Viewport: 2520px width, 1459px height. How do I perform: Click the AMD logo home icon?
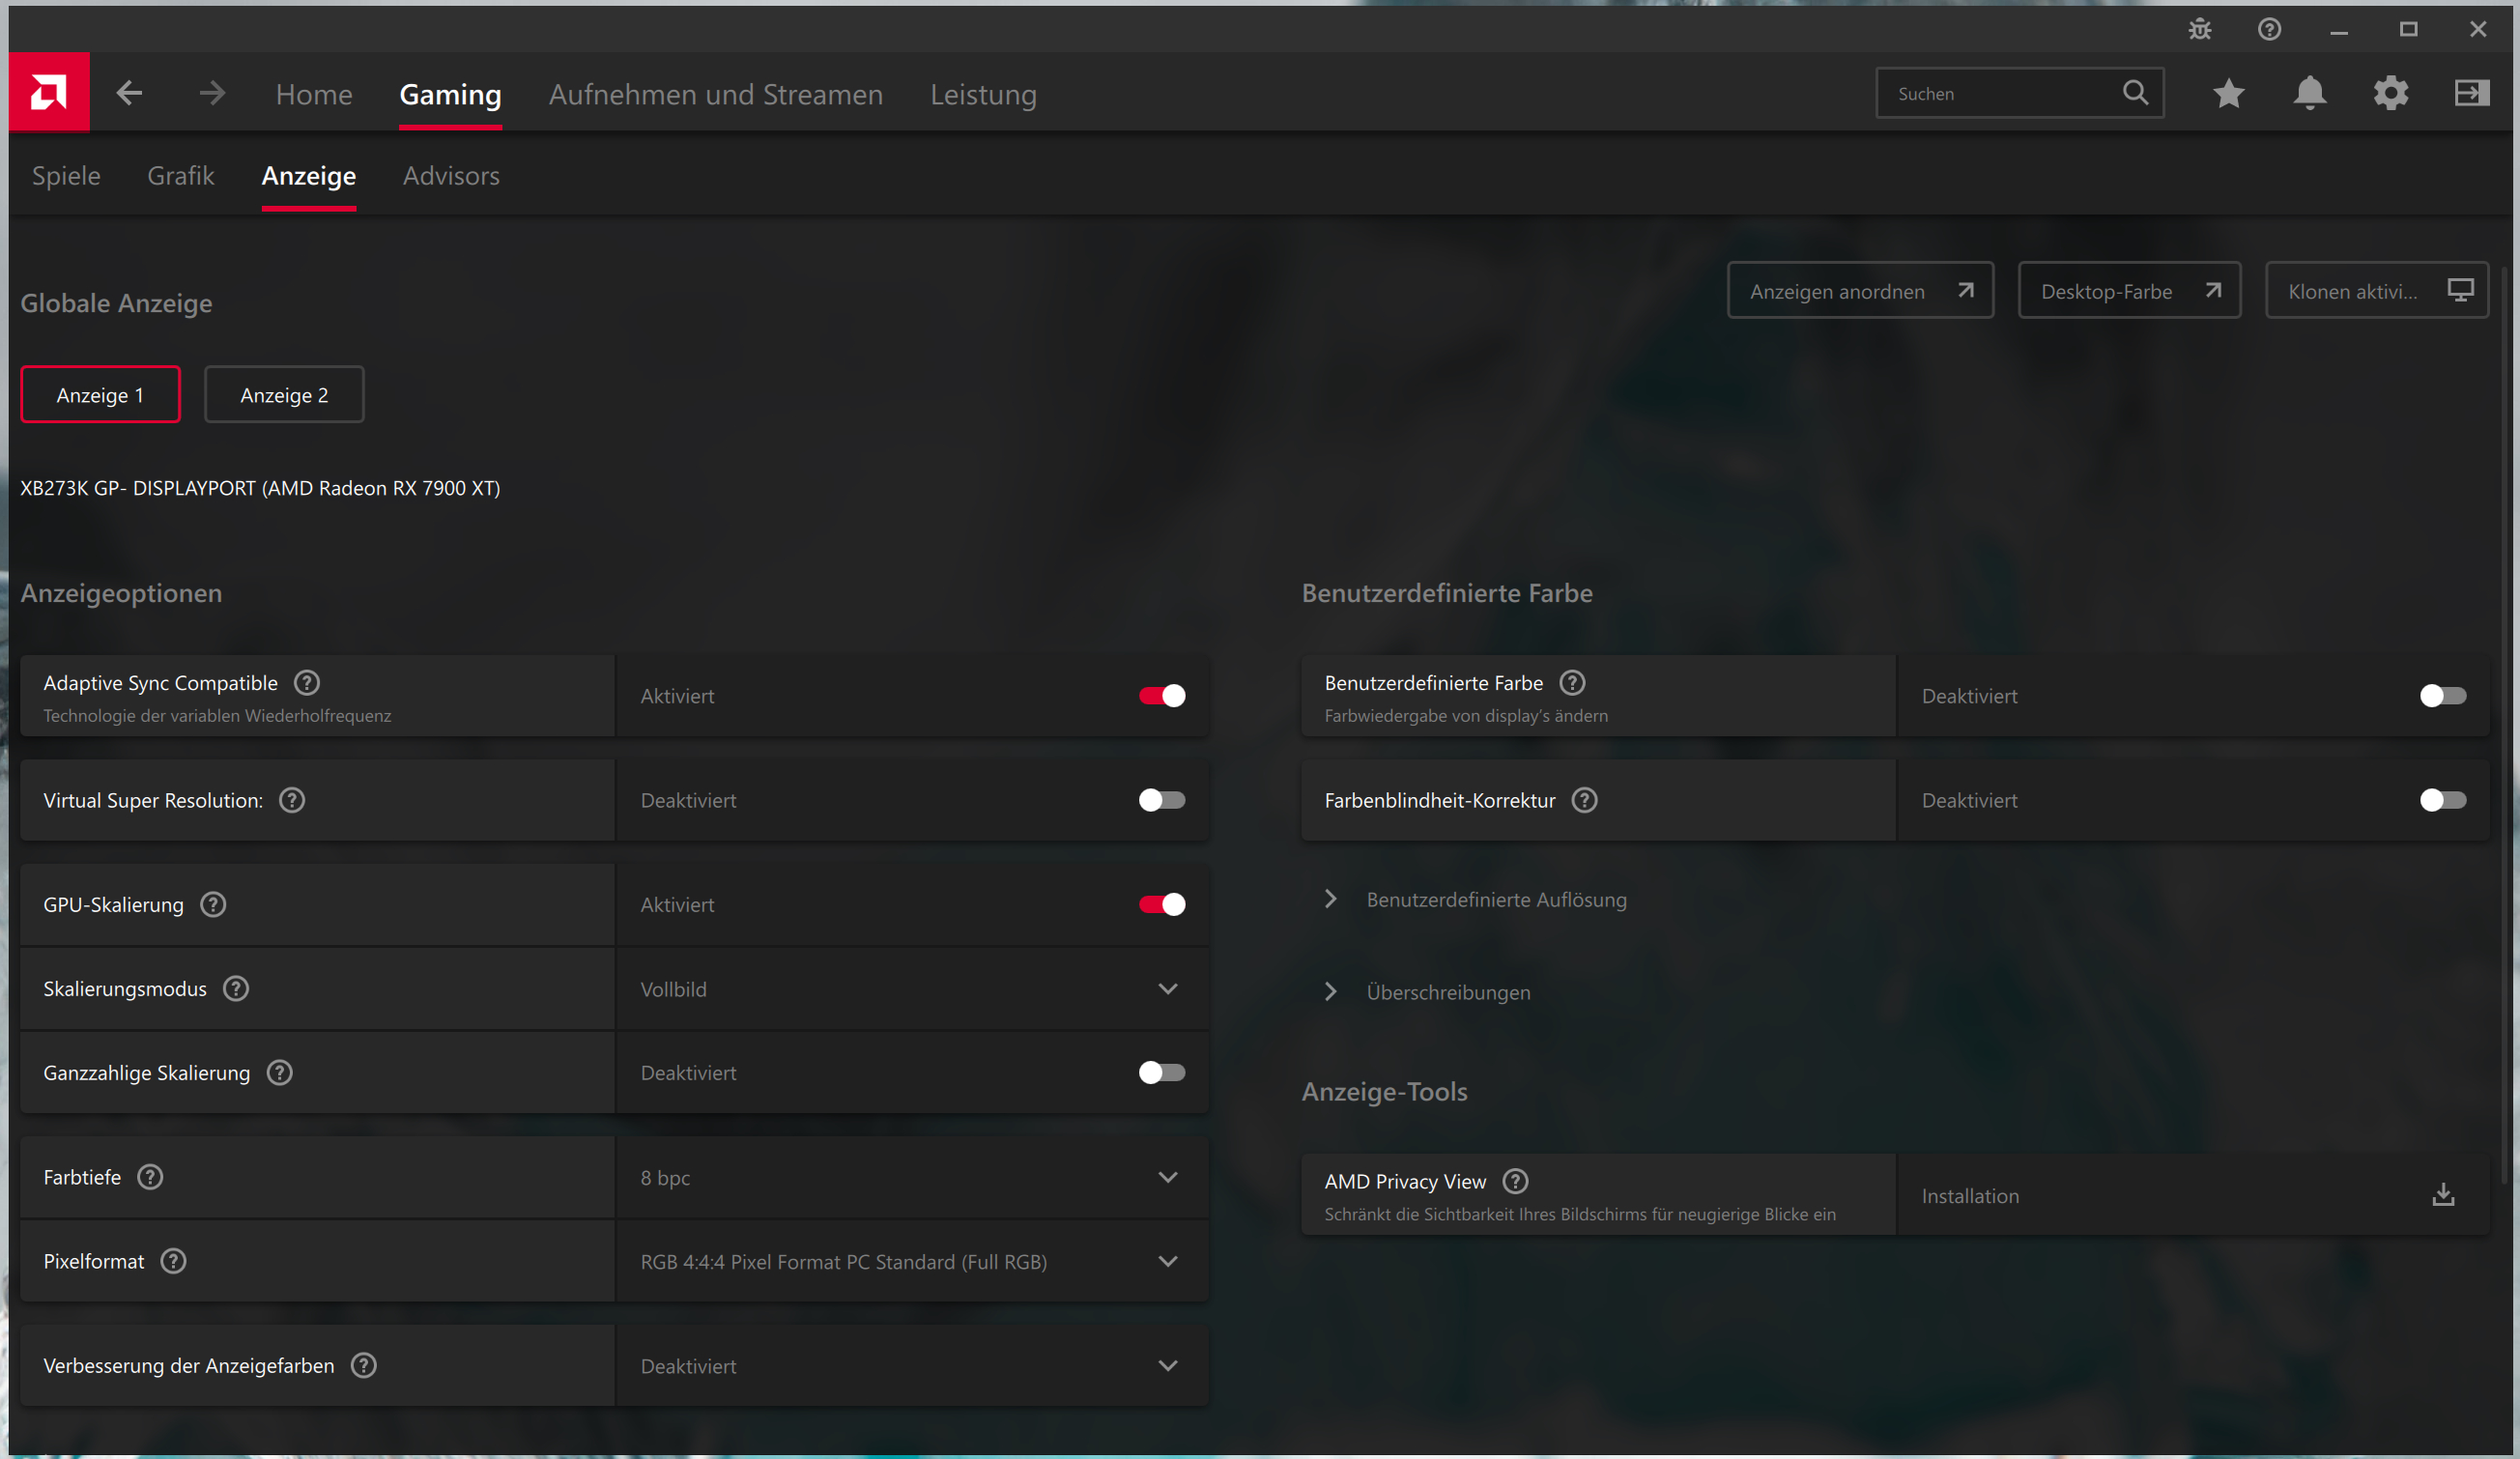[49, 92]
